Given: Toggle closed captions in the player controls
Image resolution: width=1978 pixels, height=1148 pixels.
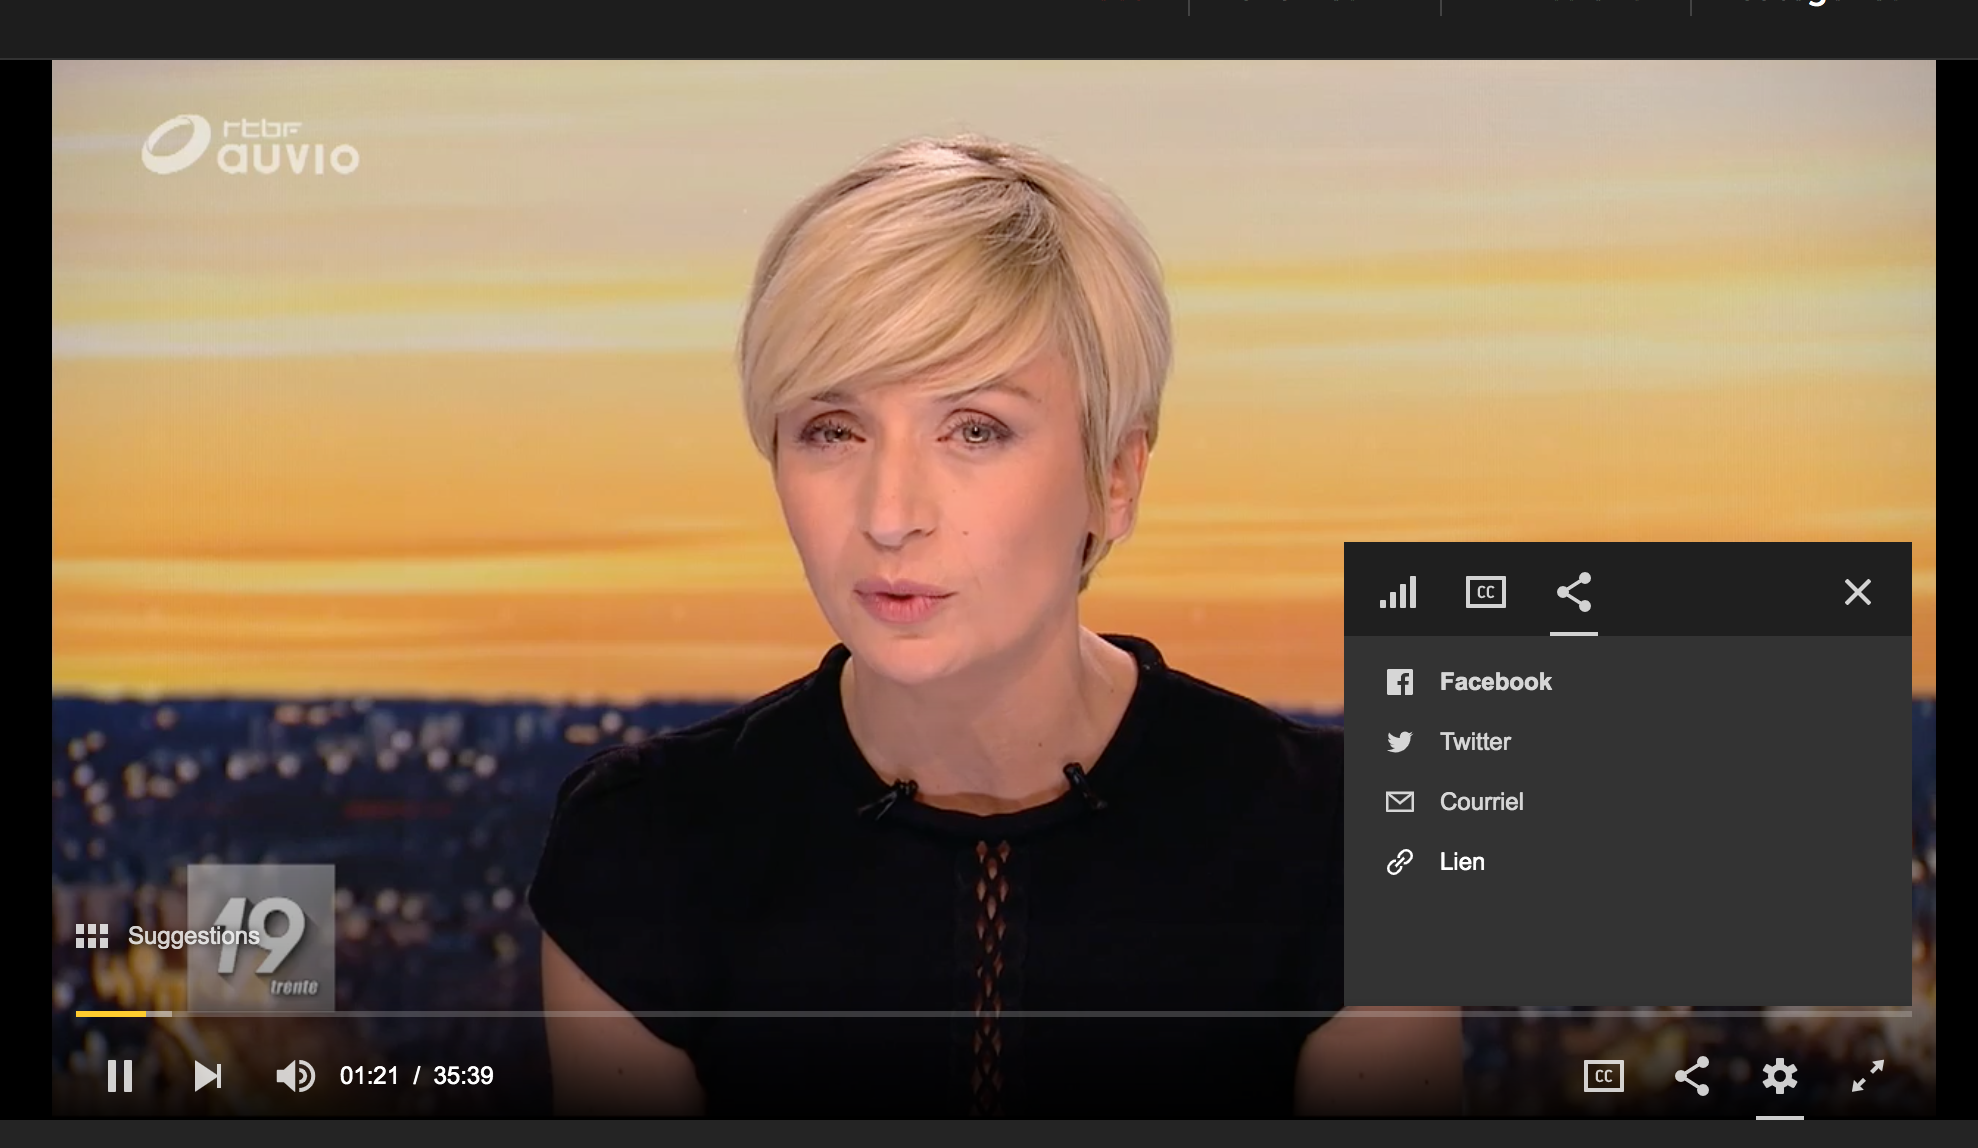Looking at the screenshot, I should pyautogui.click(x=1603, y=1076).
